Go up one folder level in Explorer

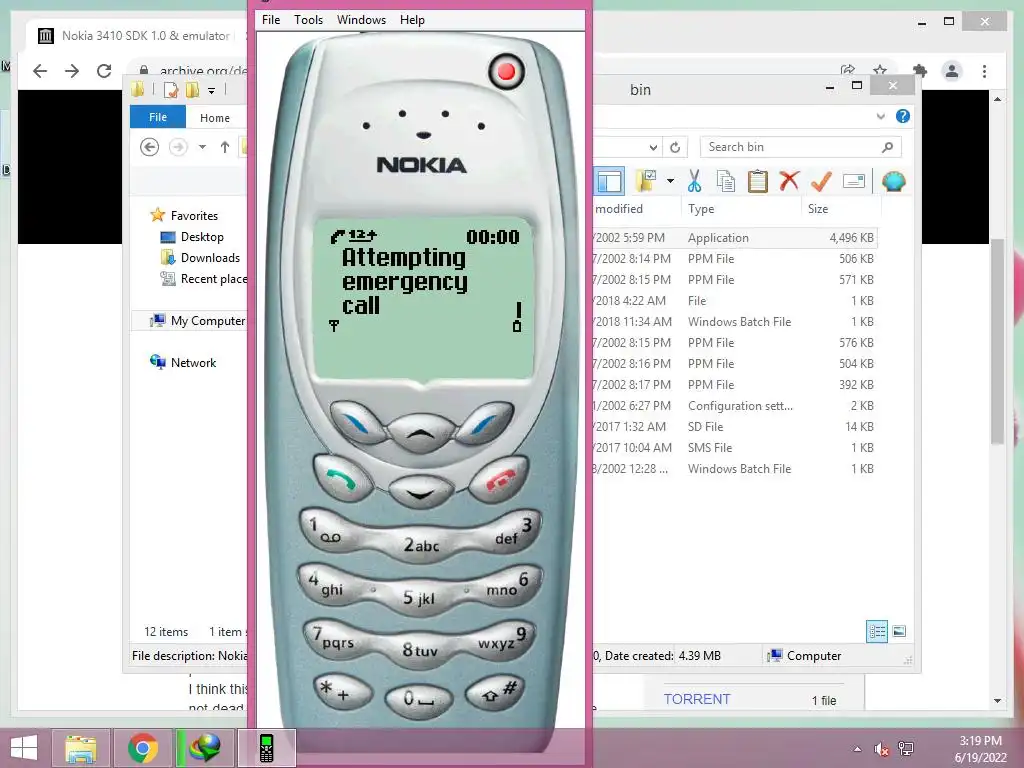[225, 147]
